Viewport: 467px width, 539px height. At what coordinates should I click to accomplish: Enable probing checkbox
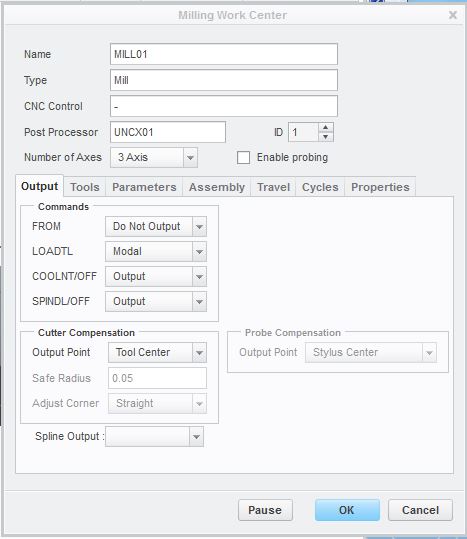pos(243,158)
